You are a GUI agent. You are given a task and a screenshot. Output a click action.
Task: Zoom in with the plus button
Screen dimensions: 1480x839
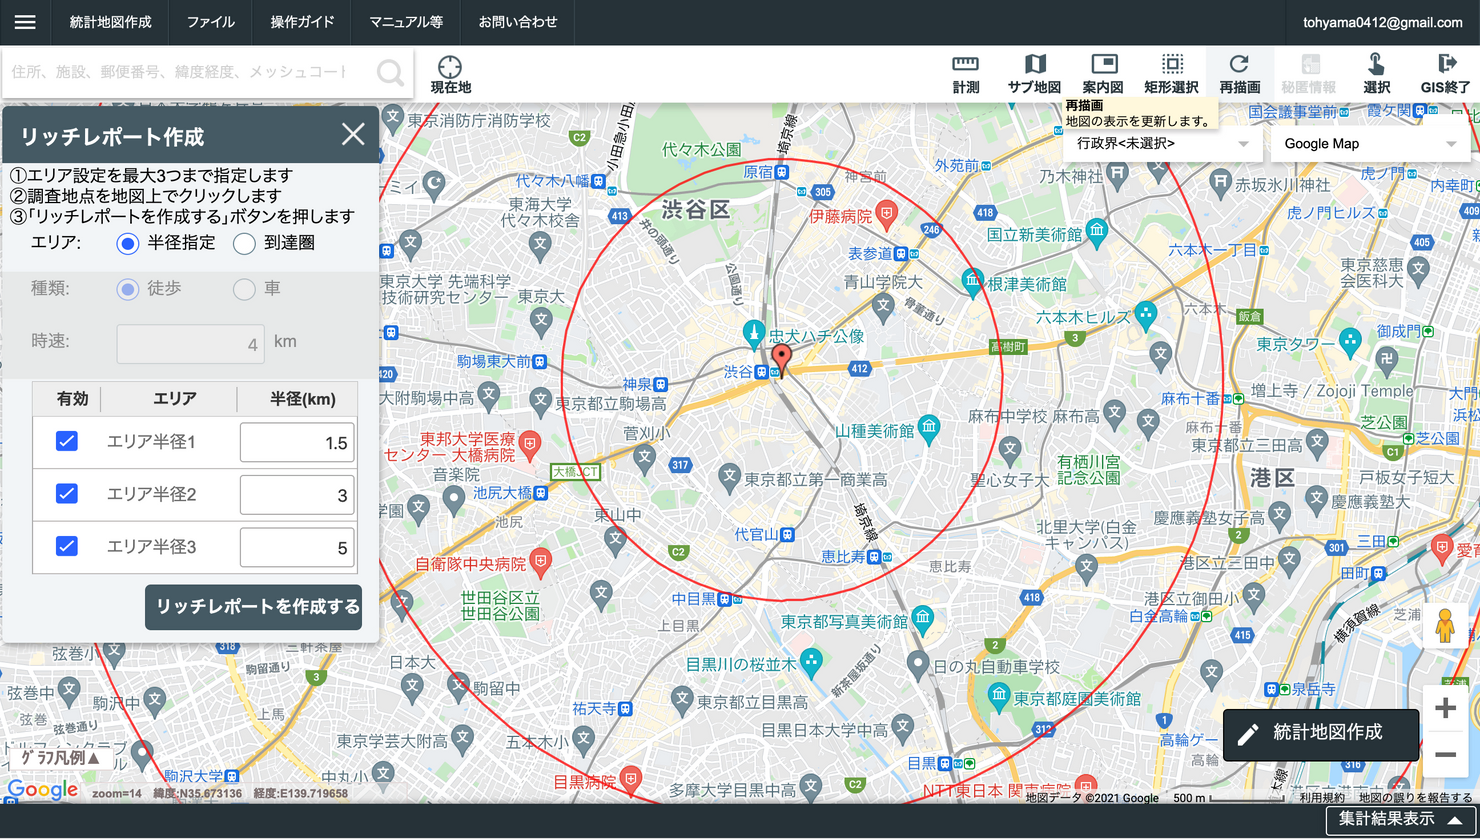1445,708
